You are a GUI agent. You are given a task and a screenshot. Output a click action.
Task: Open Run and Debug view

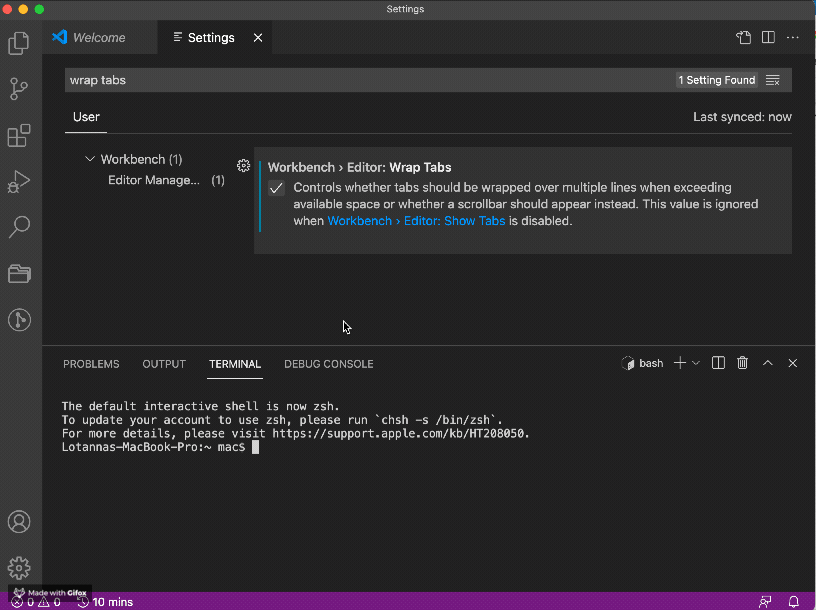(x=19, y=181)
